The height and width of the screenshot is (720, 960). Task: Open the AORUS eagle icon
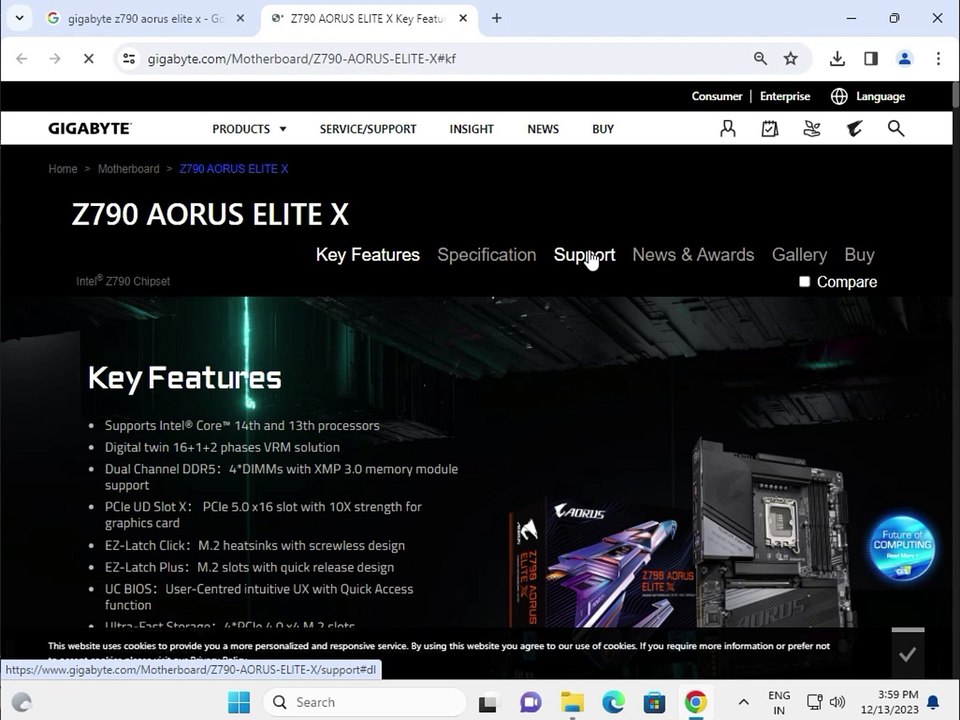854,129
